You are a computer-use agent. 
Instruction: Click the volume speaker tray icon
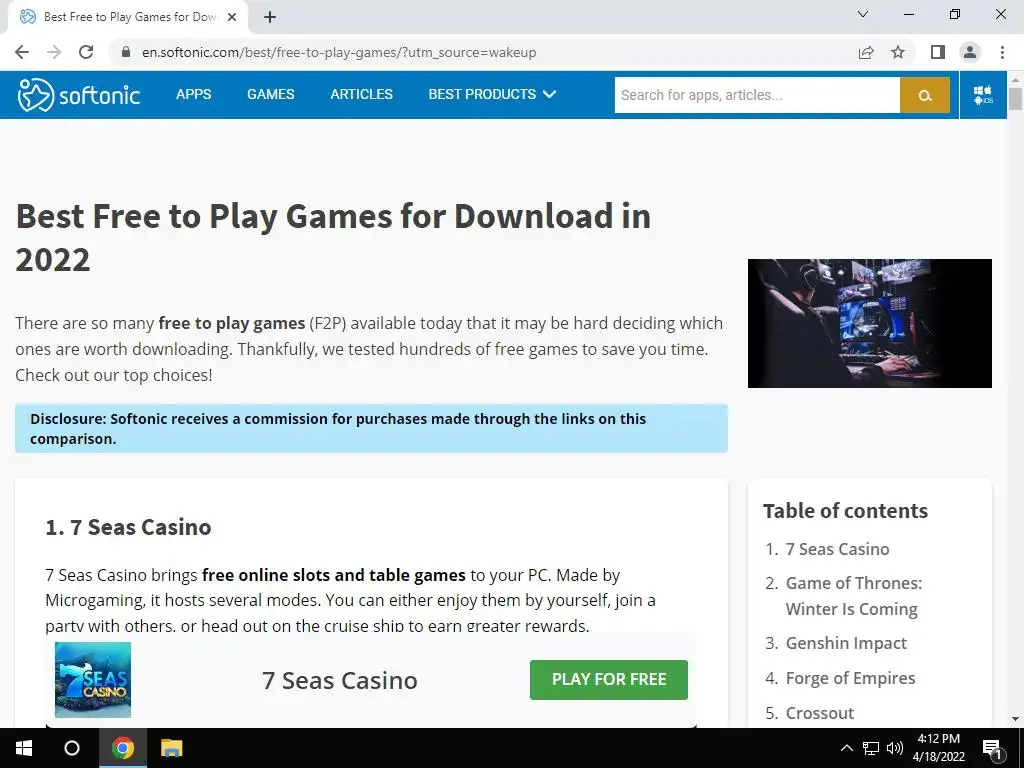coord(895,748)
